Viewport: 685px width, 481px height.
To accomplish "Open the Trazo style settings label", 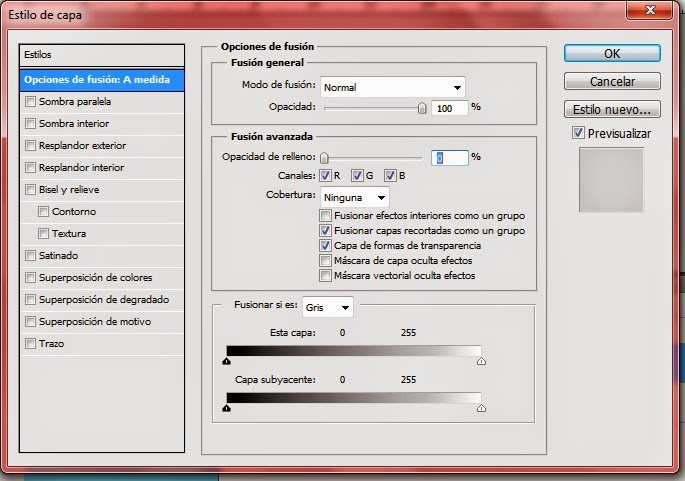I will [52, 343].
